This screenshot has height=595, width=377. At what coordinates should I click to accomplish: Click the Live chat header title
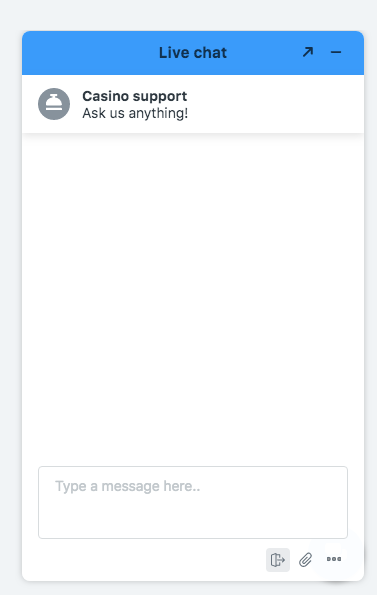click(x=193, y=53)
